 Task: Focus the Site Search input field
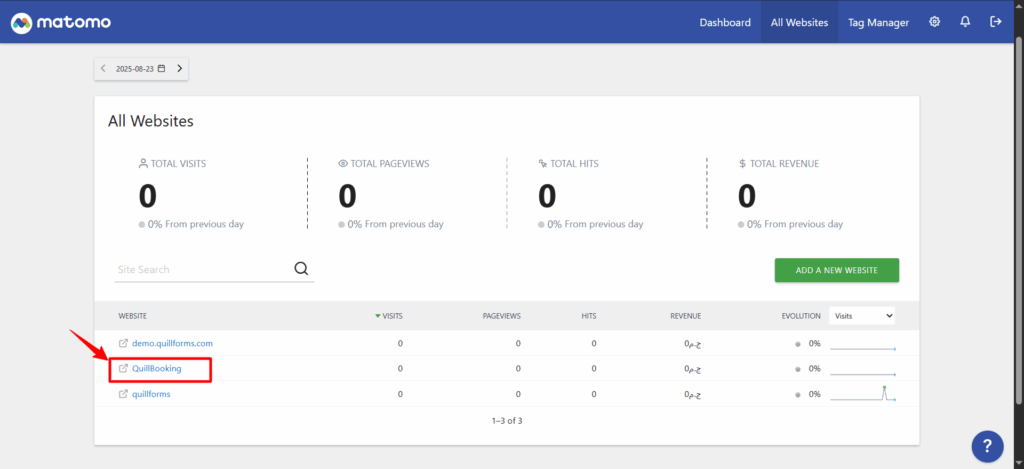point(200,269)
